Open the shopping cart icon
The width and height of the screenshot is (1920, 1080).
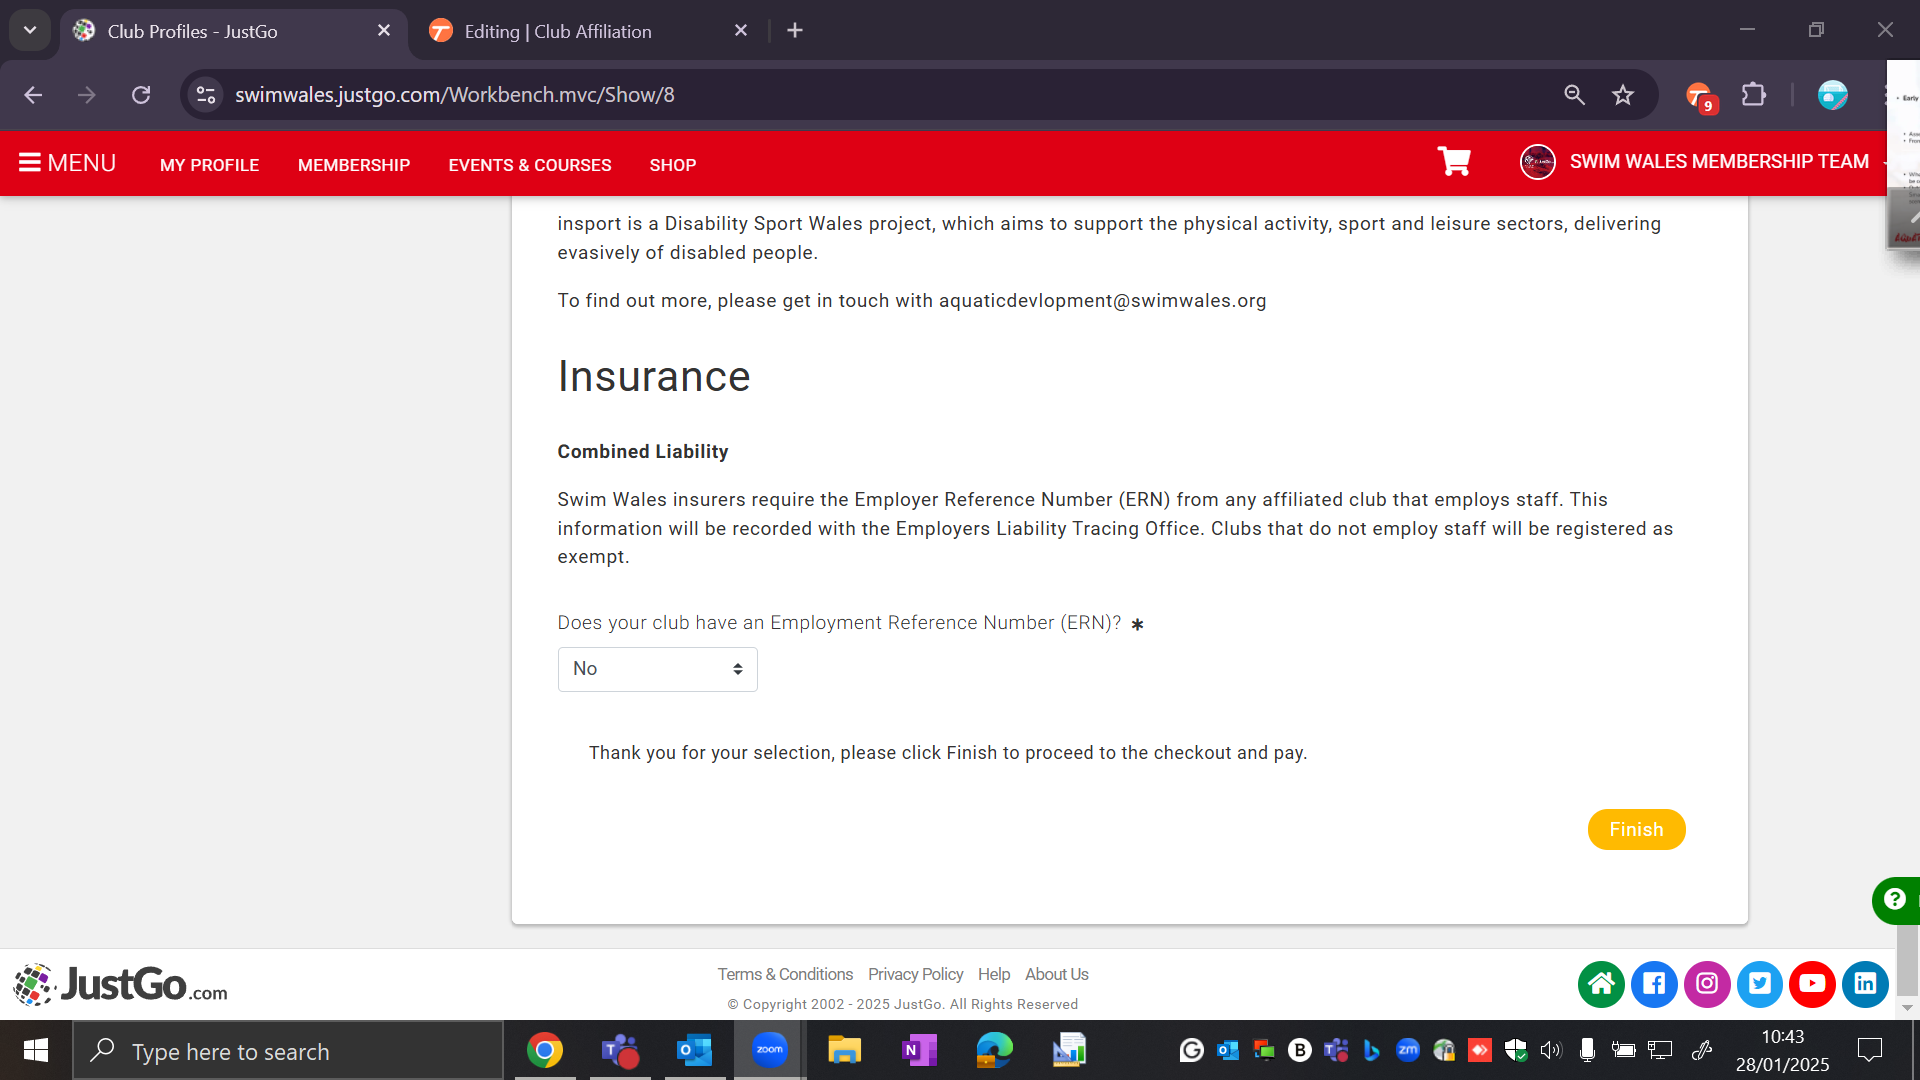[x=1454, y=162]
